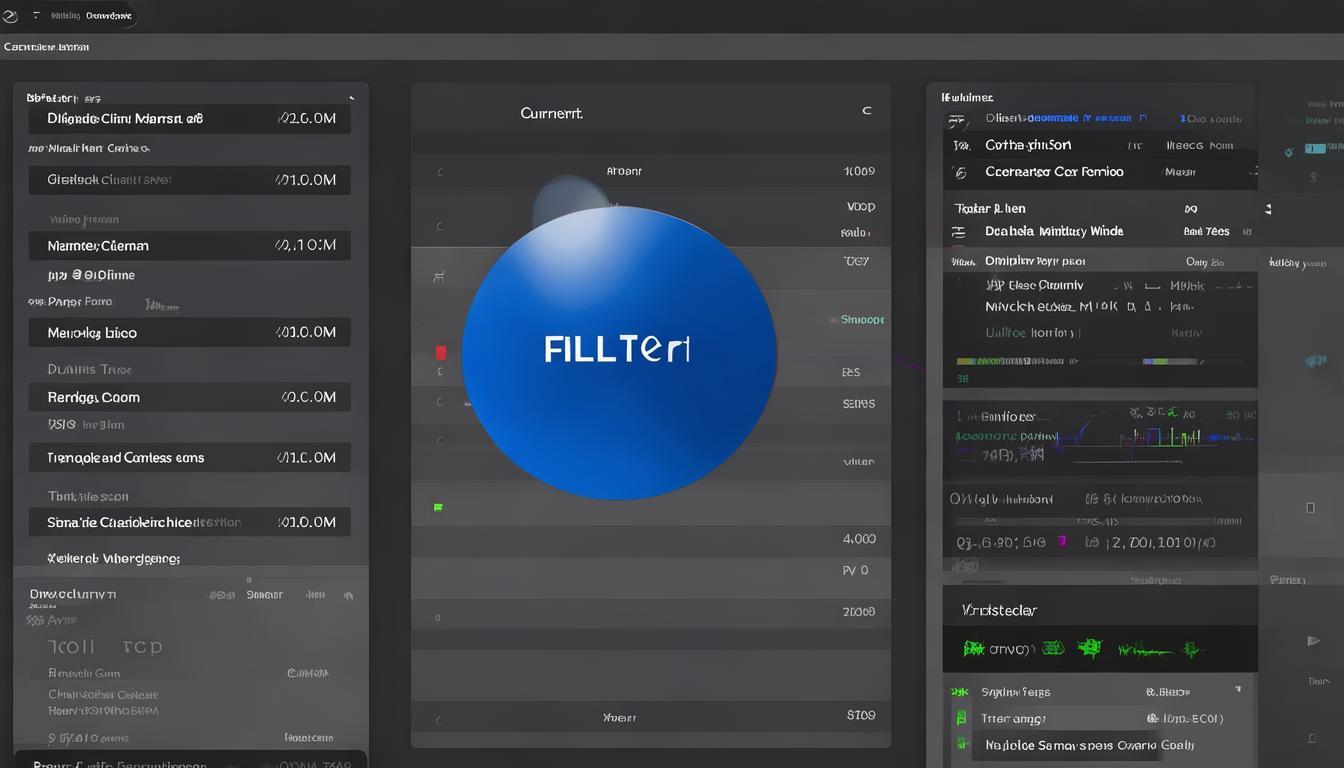Click the green icon beside Snqlnn feigs row

click(960, 692)
